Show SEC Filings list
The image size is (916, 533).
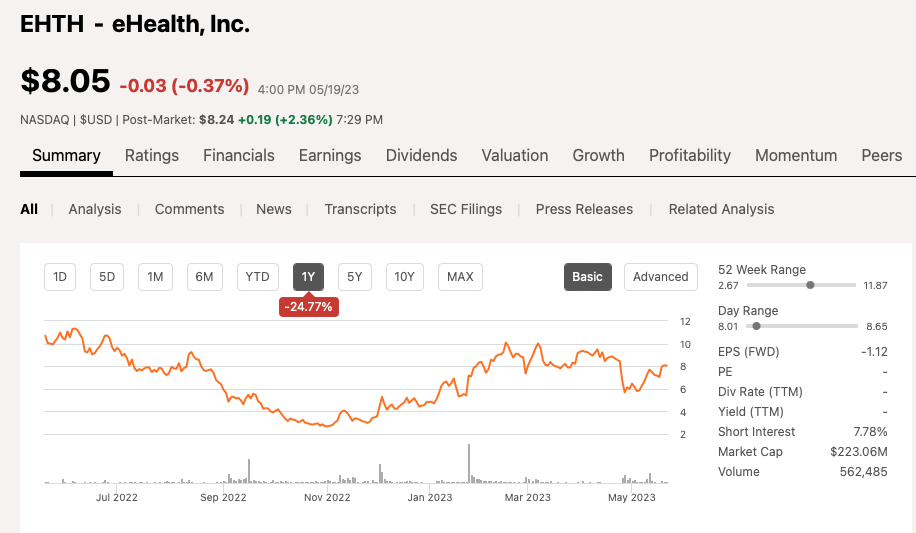(x=466, y=209)
